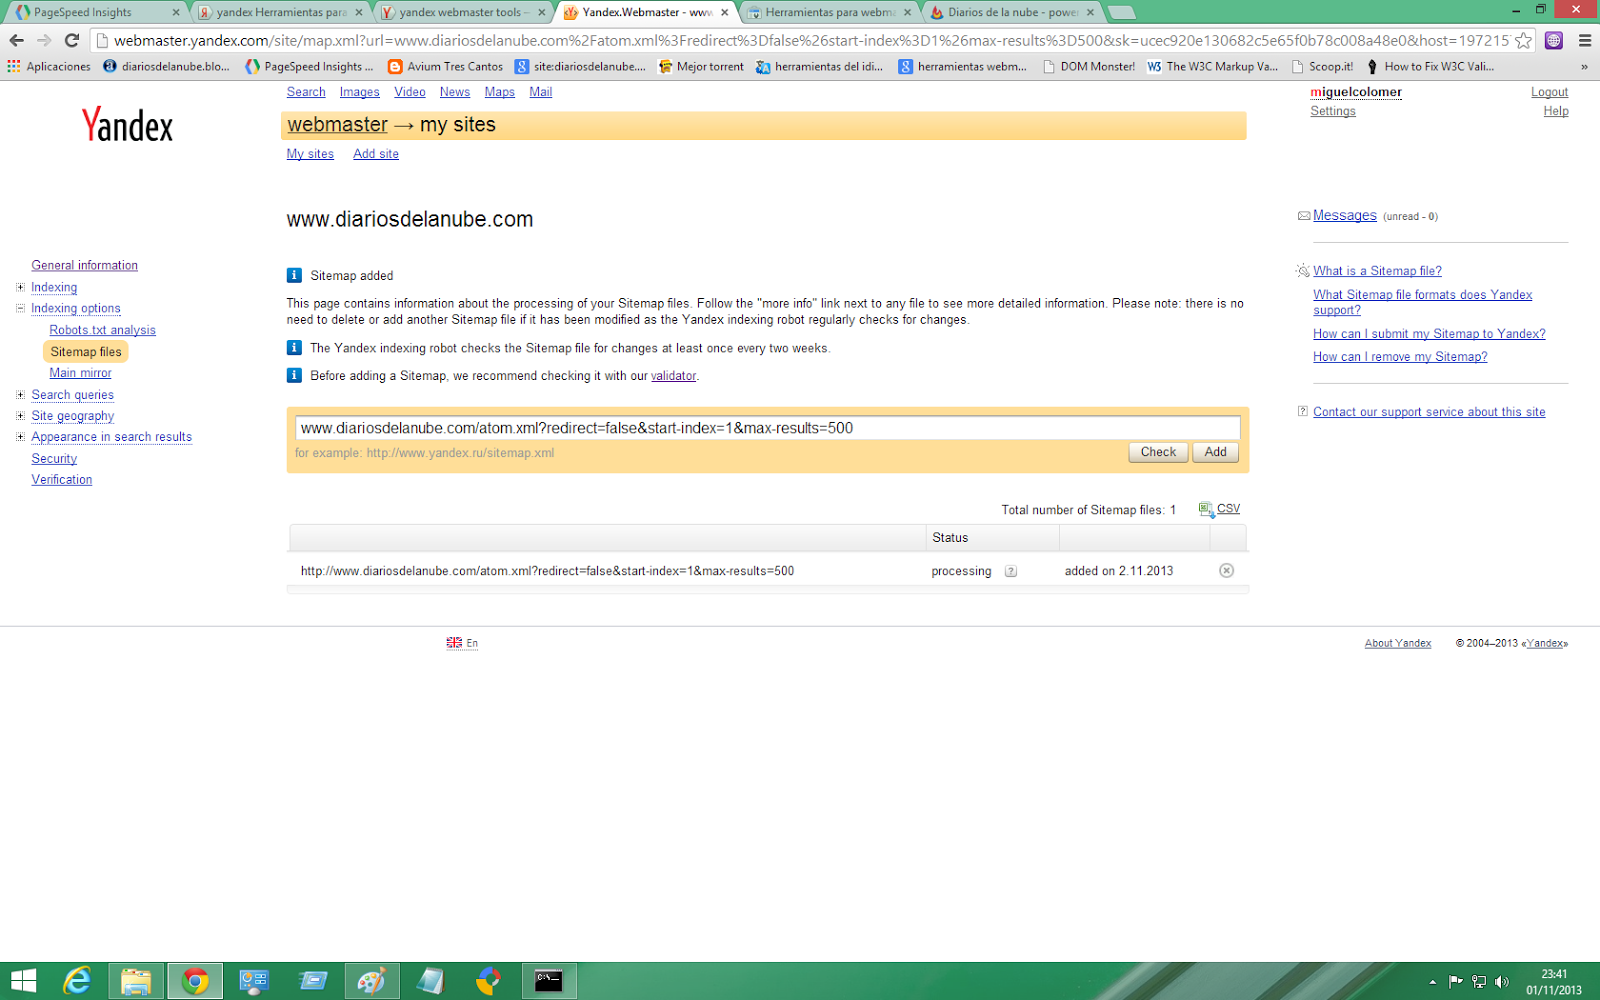The image size is (1600, 1000).
Task: Click the CSV export icon with Excel symbol
Action: [1205, 508]
